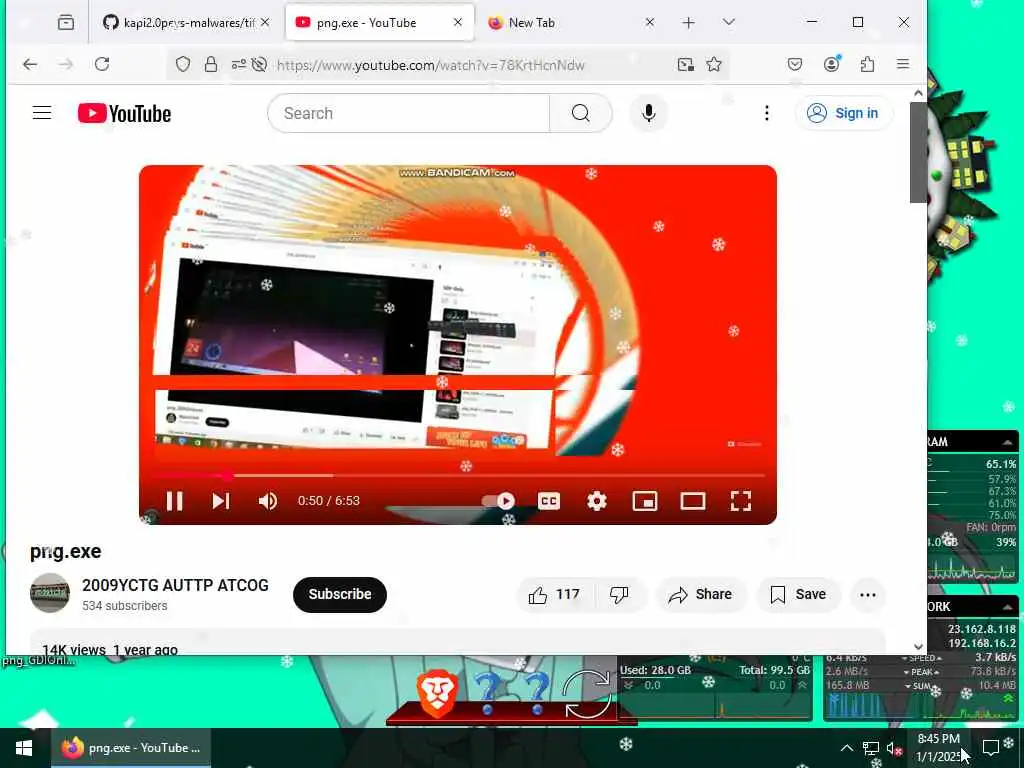Image resolution: width=1024 pixels, height=768 pixels.
Task: Pause the video
Action: pos(174,501)
